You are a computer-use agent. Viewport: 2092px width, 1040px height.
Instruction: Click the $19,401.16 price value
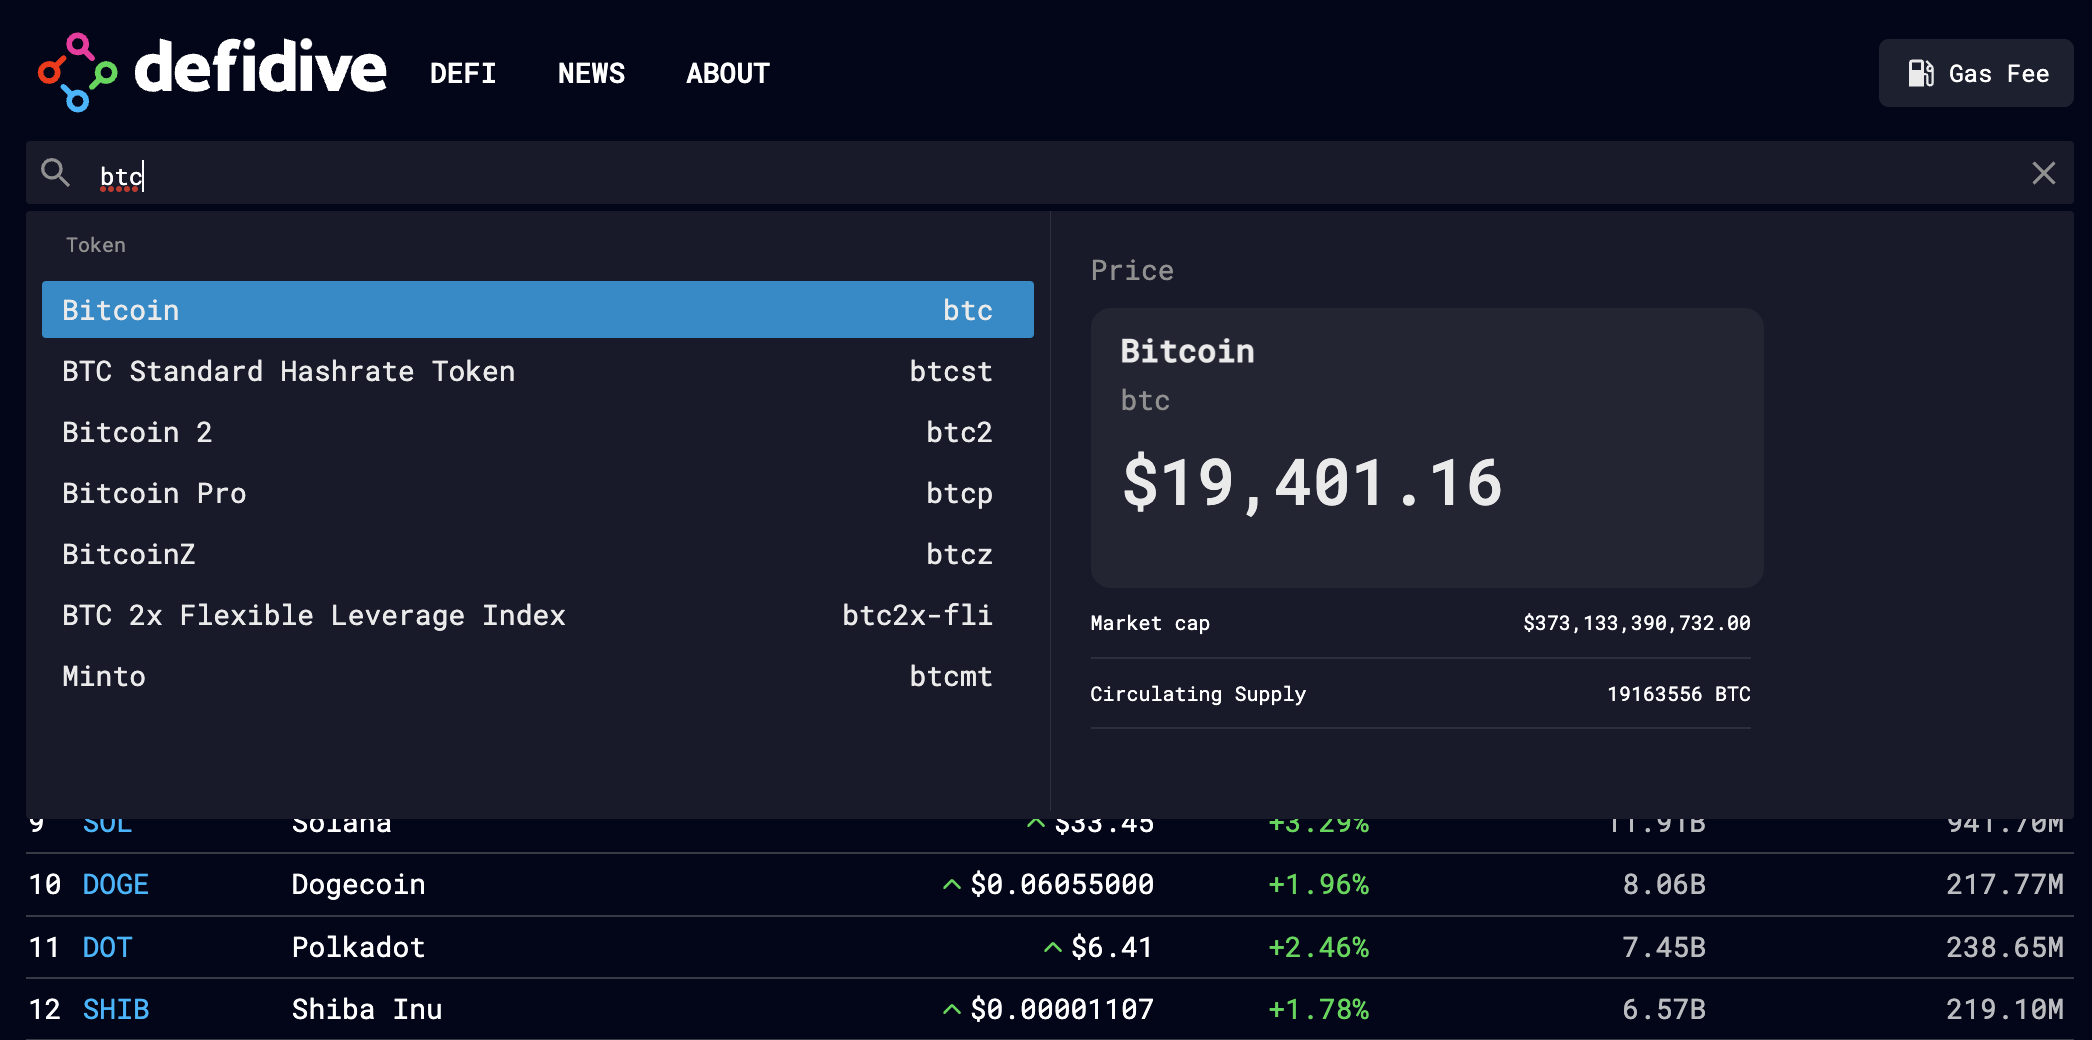point(1312,483)
